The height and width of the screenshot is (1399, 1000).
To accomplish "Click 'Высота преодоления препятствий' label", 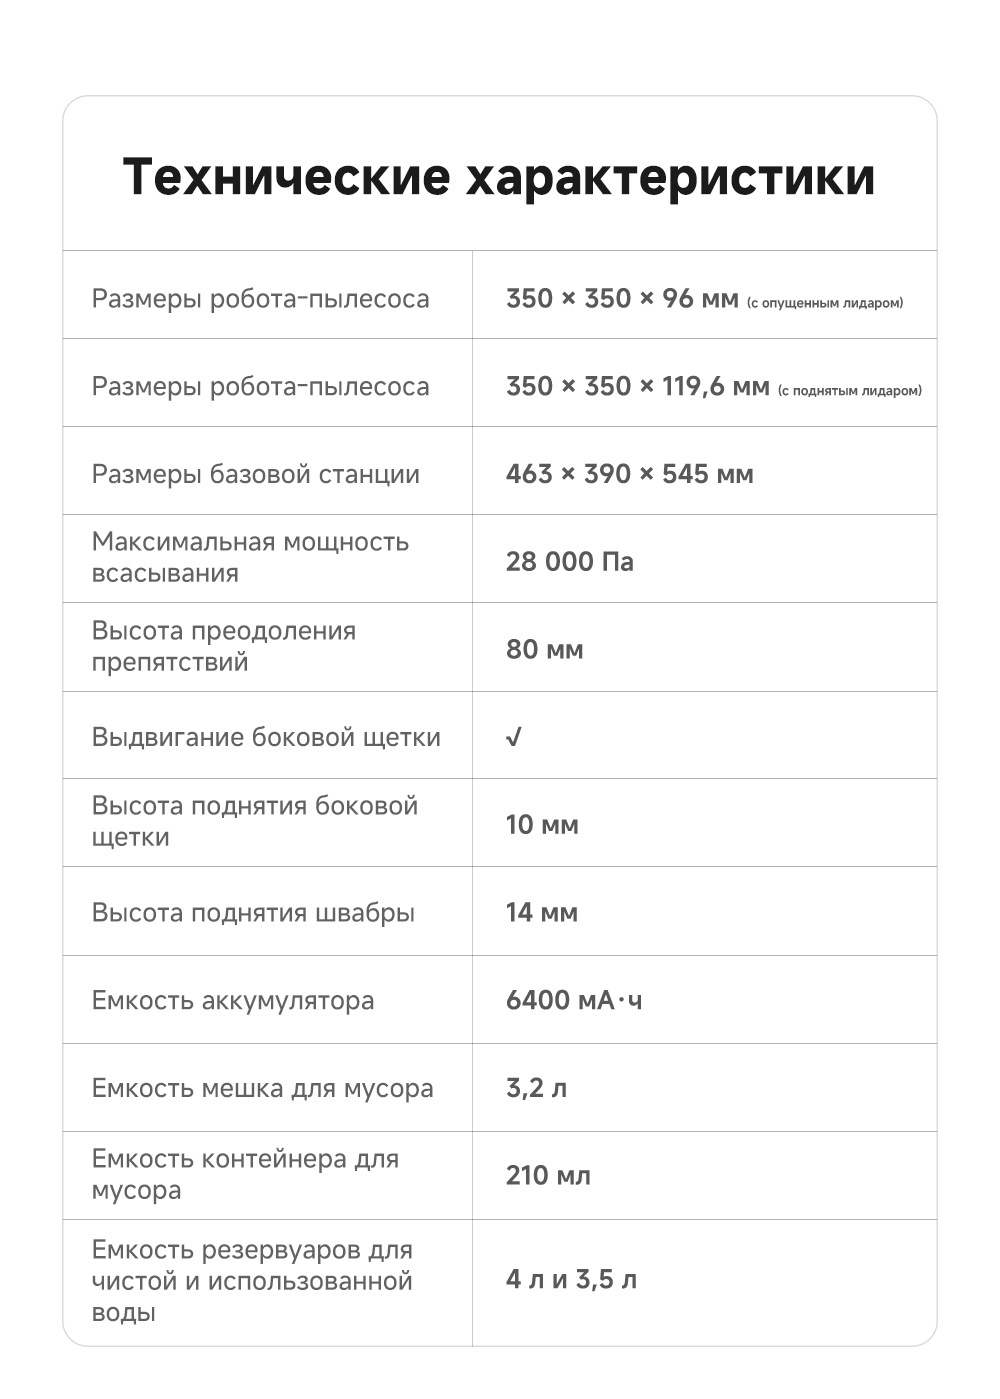I will [x=223, y=646].
